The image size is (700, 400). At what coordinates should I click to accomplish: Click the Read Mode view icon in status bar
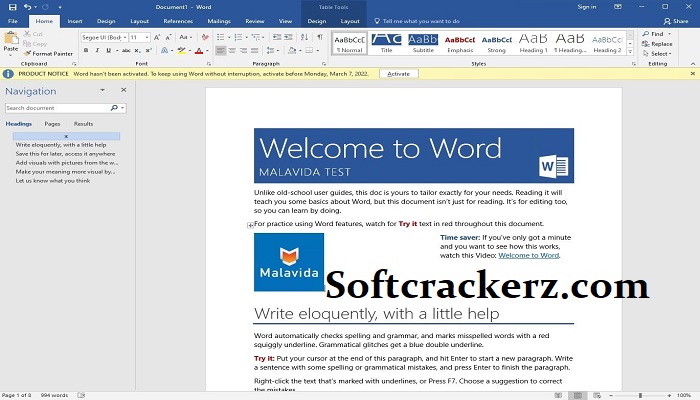[x=558, y=395]
